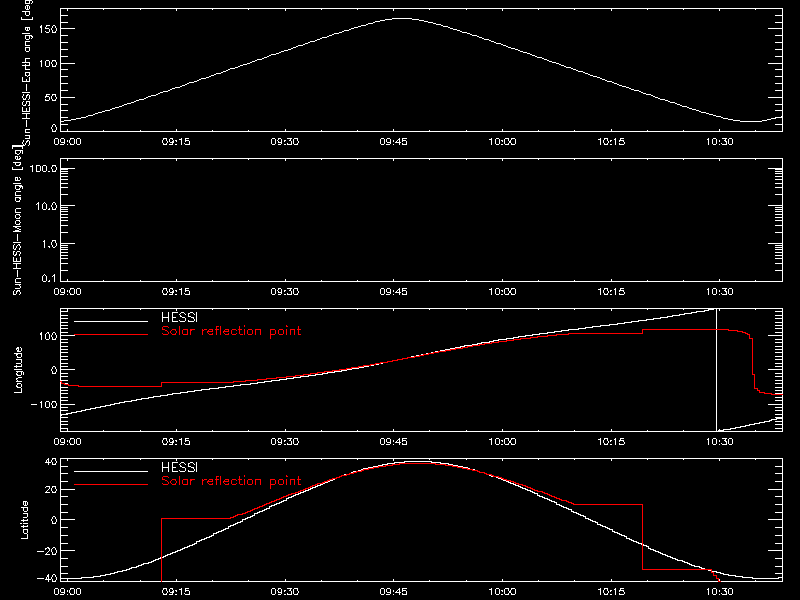Click 09:15 time label under Latitude plot
The image size is (800, 600).
pos(176,592)
